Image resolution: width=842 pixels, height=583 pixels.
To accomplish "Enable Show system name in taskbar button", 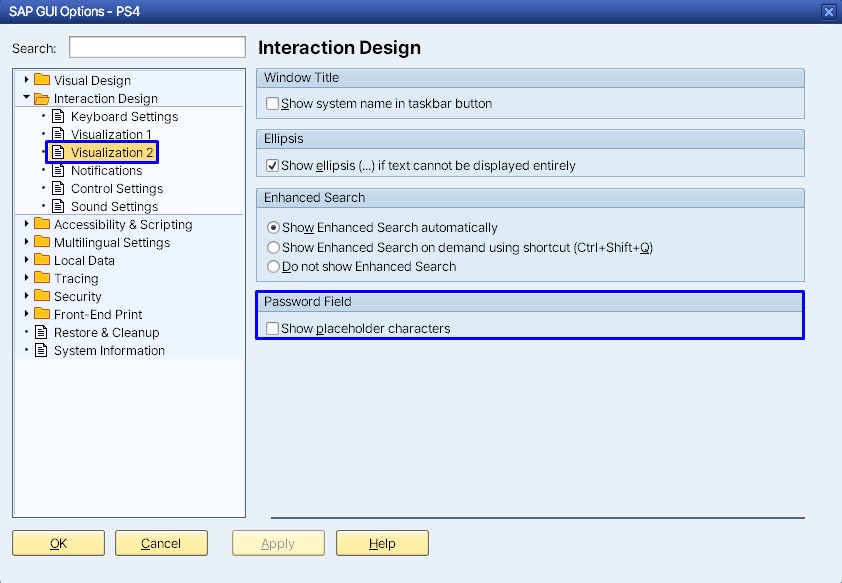I will click(x=272, y=104).
